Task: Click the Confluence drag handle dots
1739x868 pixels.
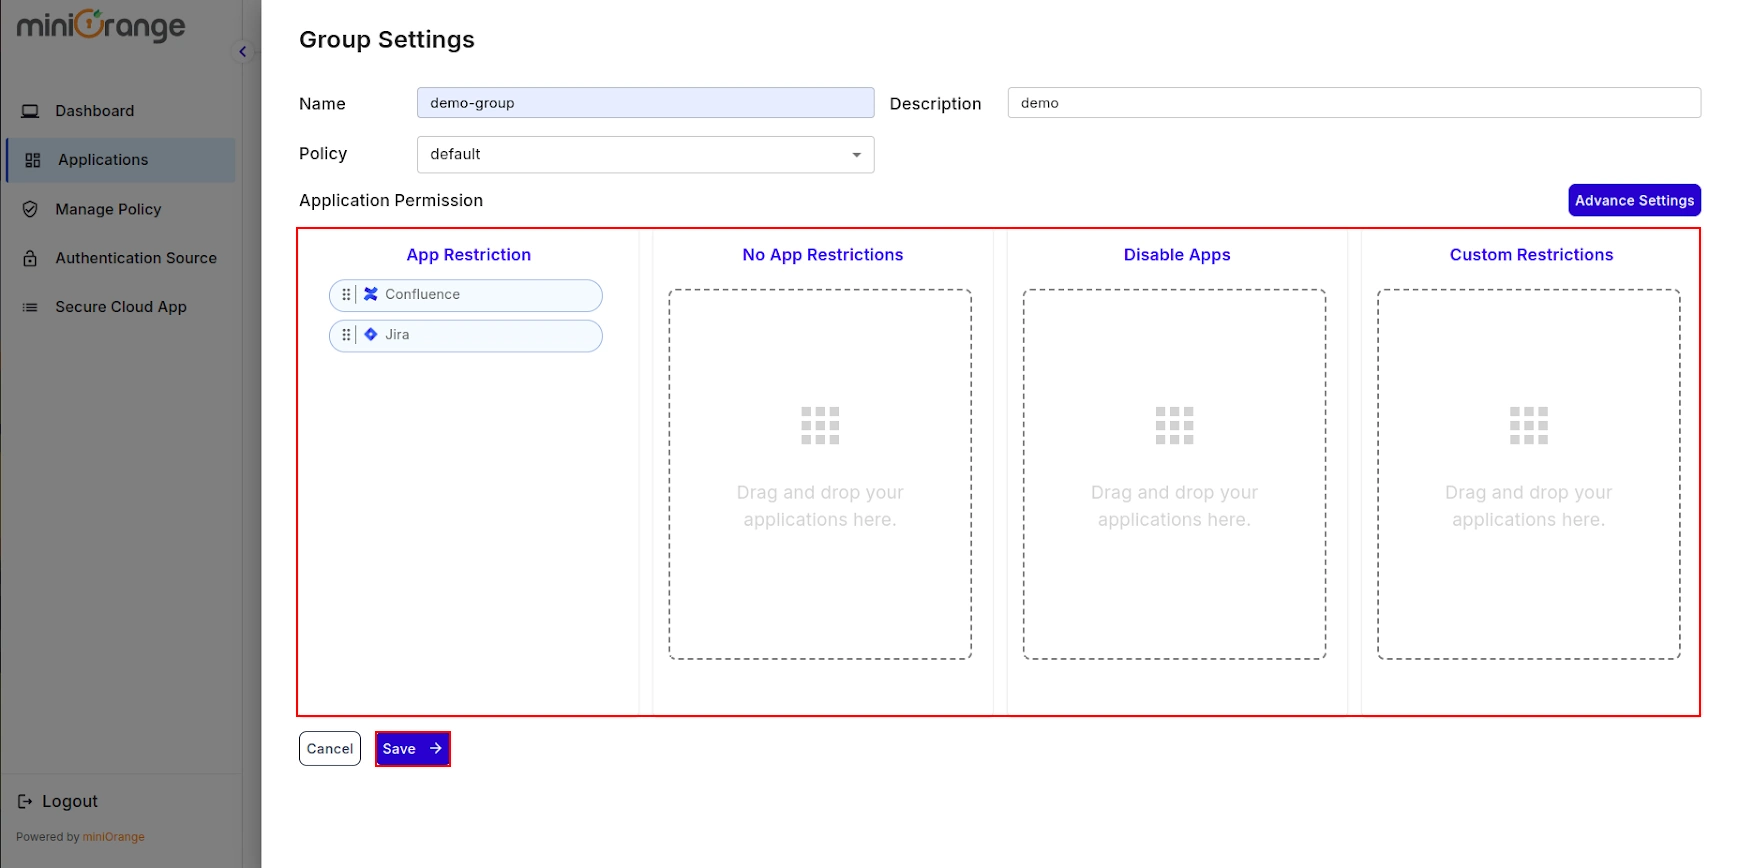Action: [x=346, y=295]
